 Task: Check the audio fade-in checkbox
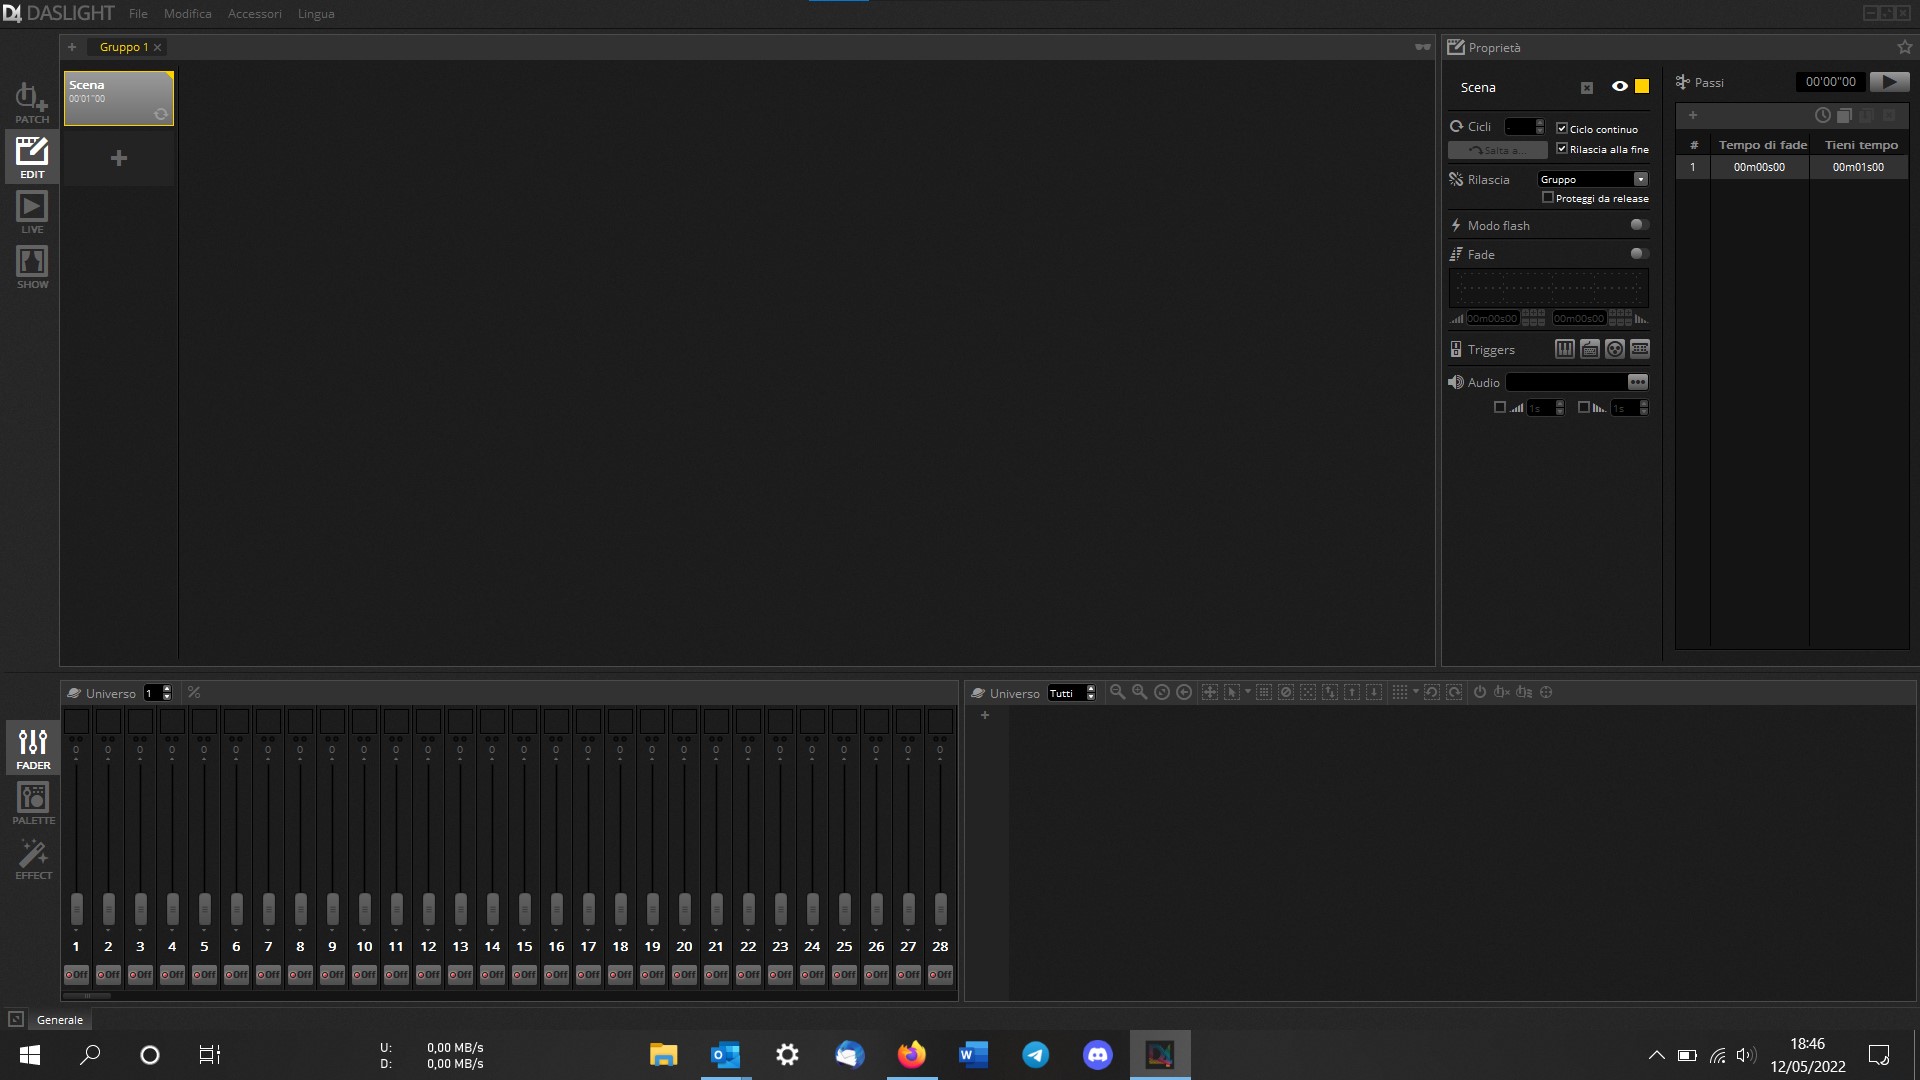pos(1500,407)
